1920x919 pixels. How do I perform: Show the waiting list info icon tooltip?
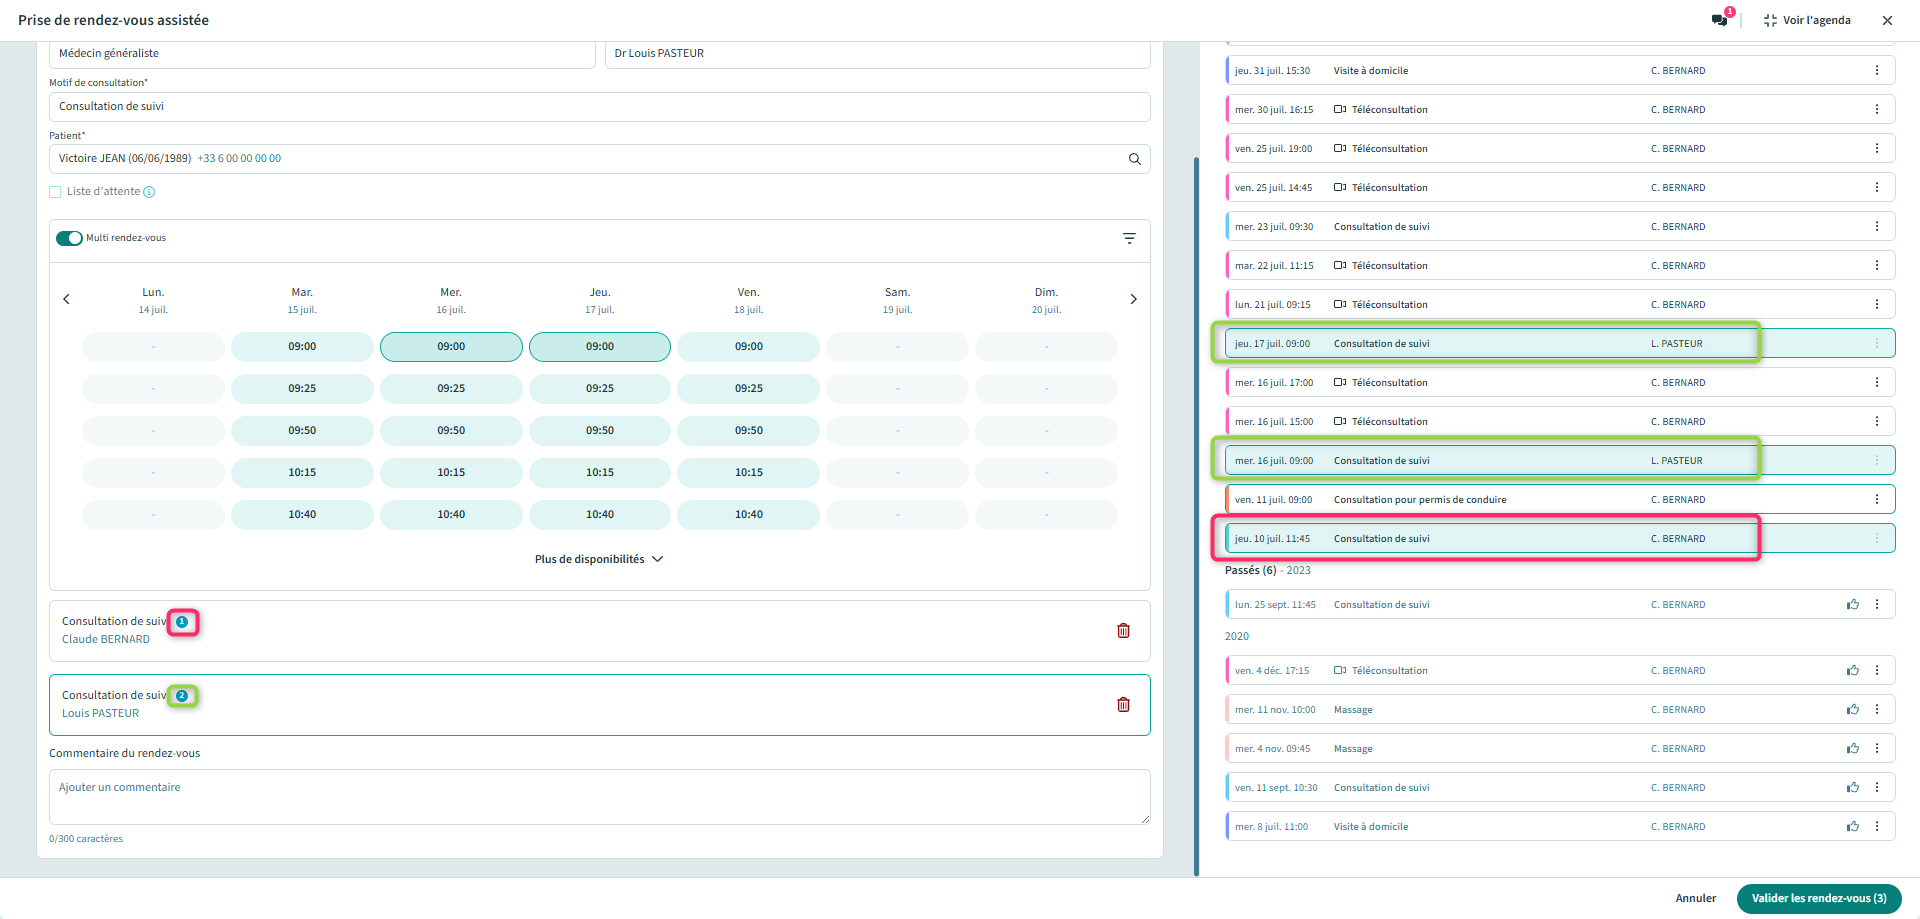[x=149, y=192]
